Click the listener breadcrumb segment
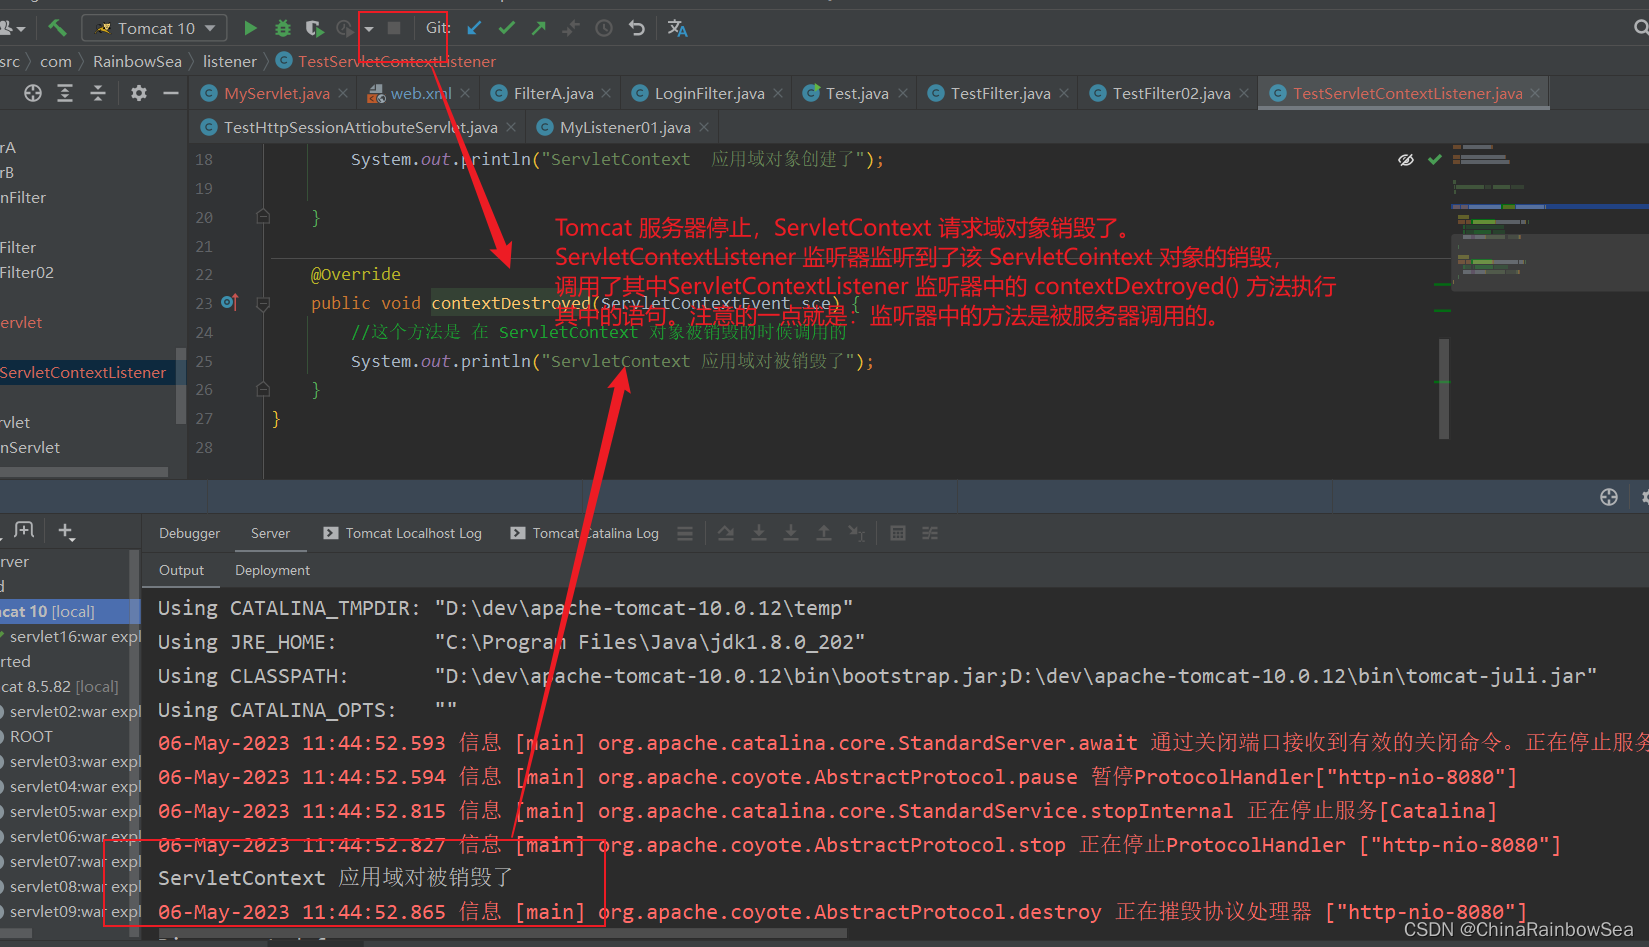 [x=230, y=61]
